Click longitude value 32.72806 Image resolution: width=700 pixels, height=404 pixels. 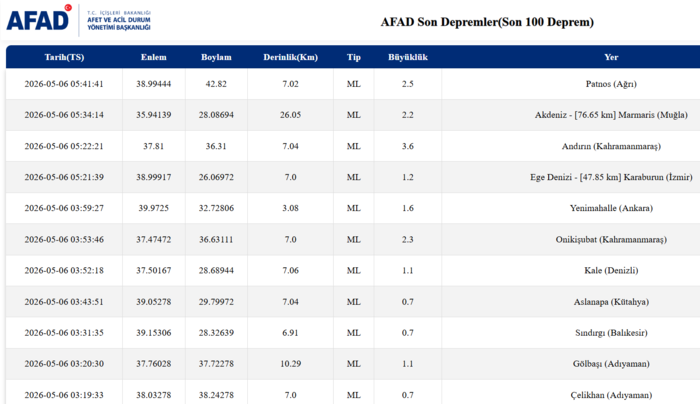pos(216,208)
